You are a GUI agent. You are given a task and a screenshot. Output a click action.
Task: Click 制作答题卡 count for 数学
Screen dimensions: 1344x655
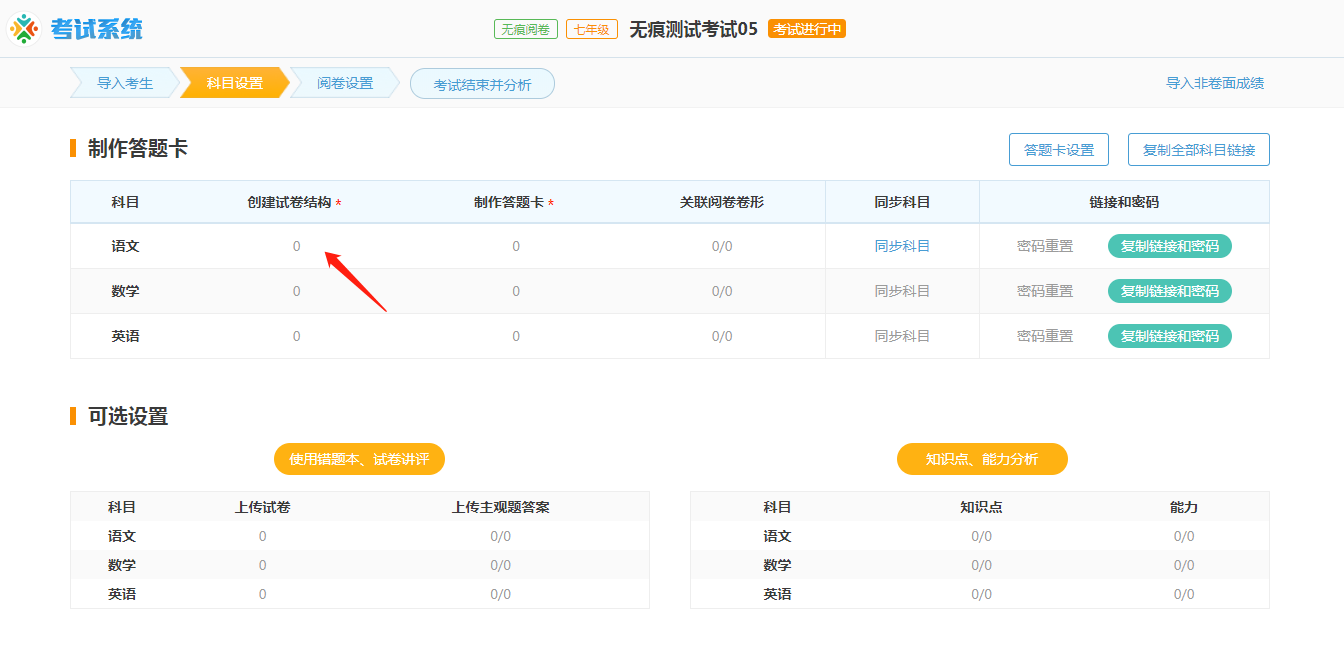[516, 291]
